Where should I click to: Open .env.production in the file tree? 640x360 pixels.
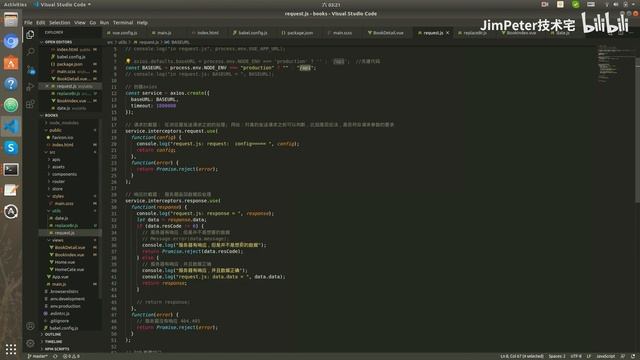click(x=65, y=306)
